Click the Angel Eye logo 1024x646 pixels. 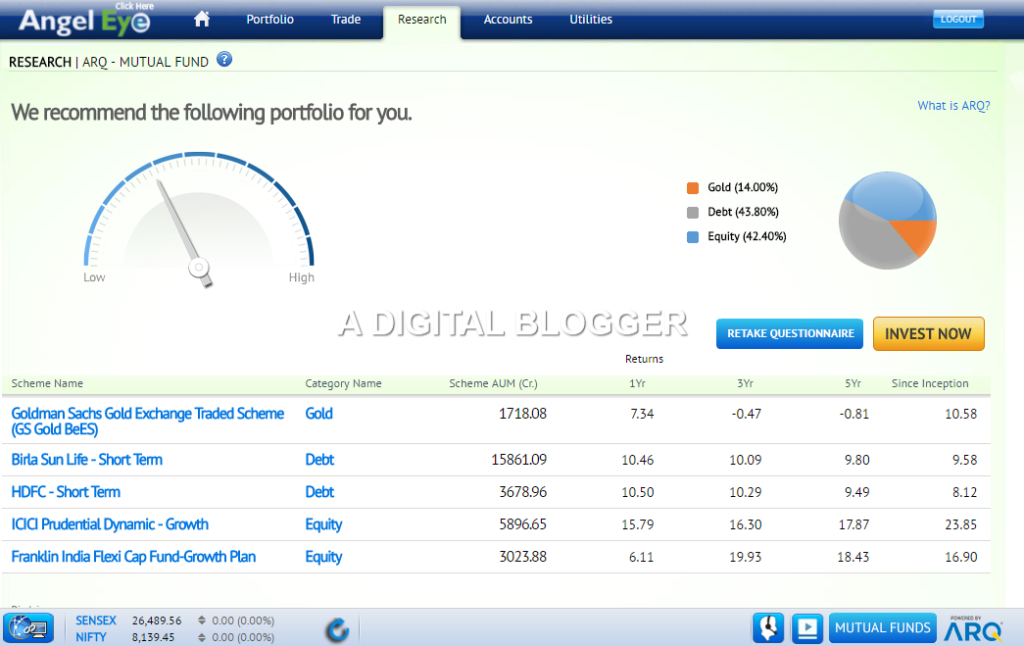(x=84, y=20)
